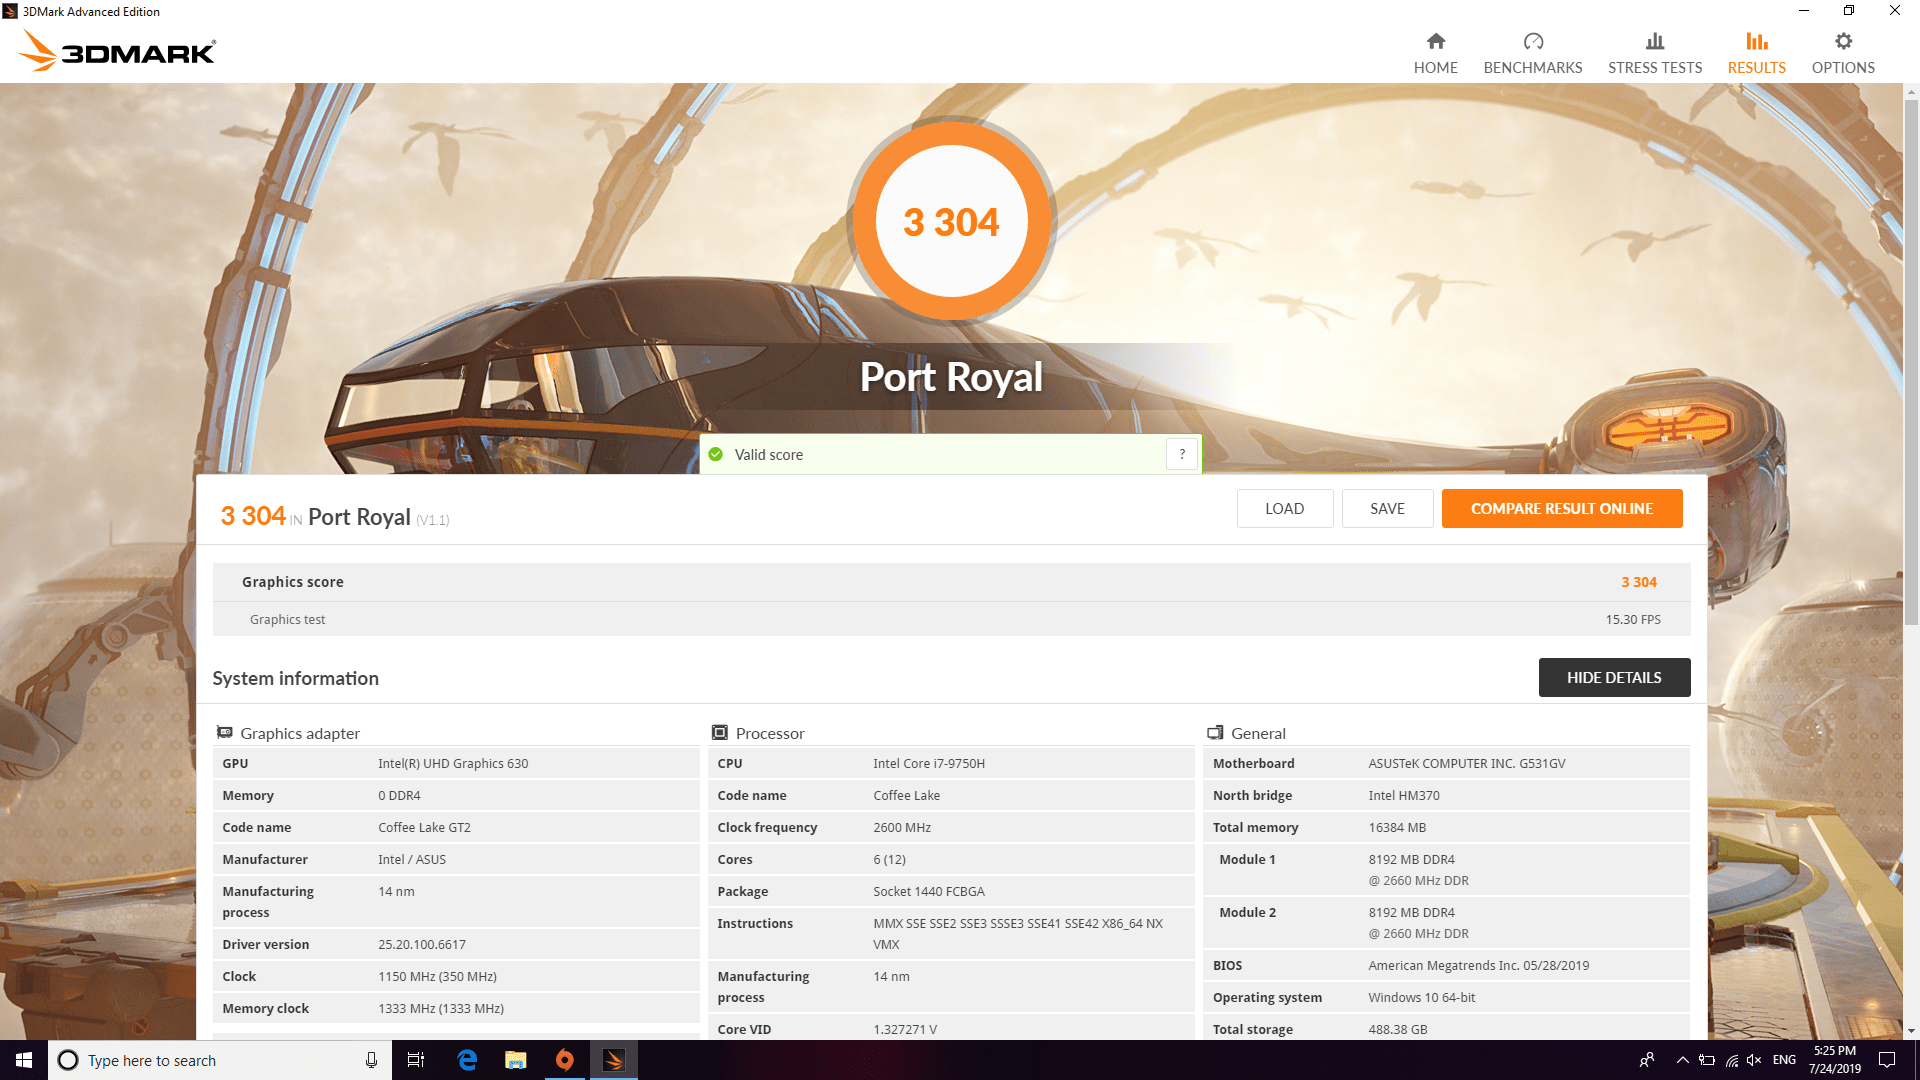Click HIDE DETAILS expander button

pyautogui.click(x=1614, y=676)
